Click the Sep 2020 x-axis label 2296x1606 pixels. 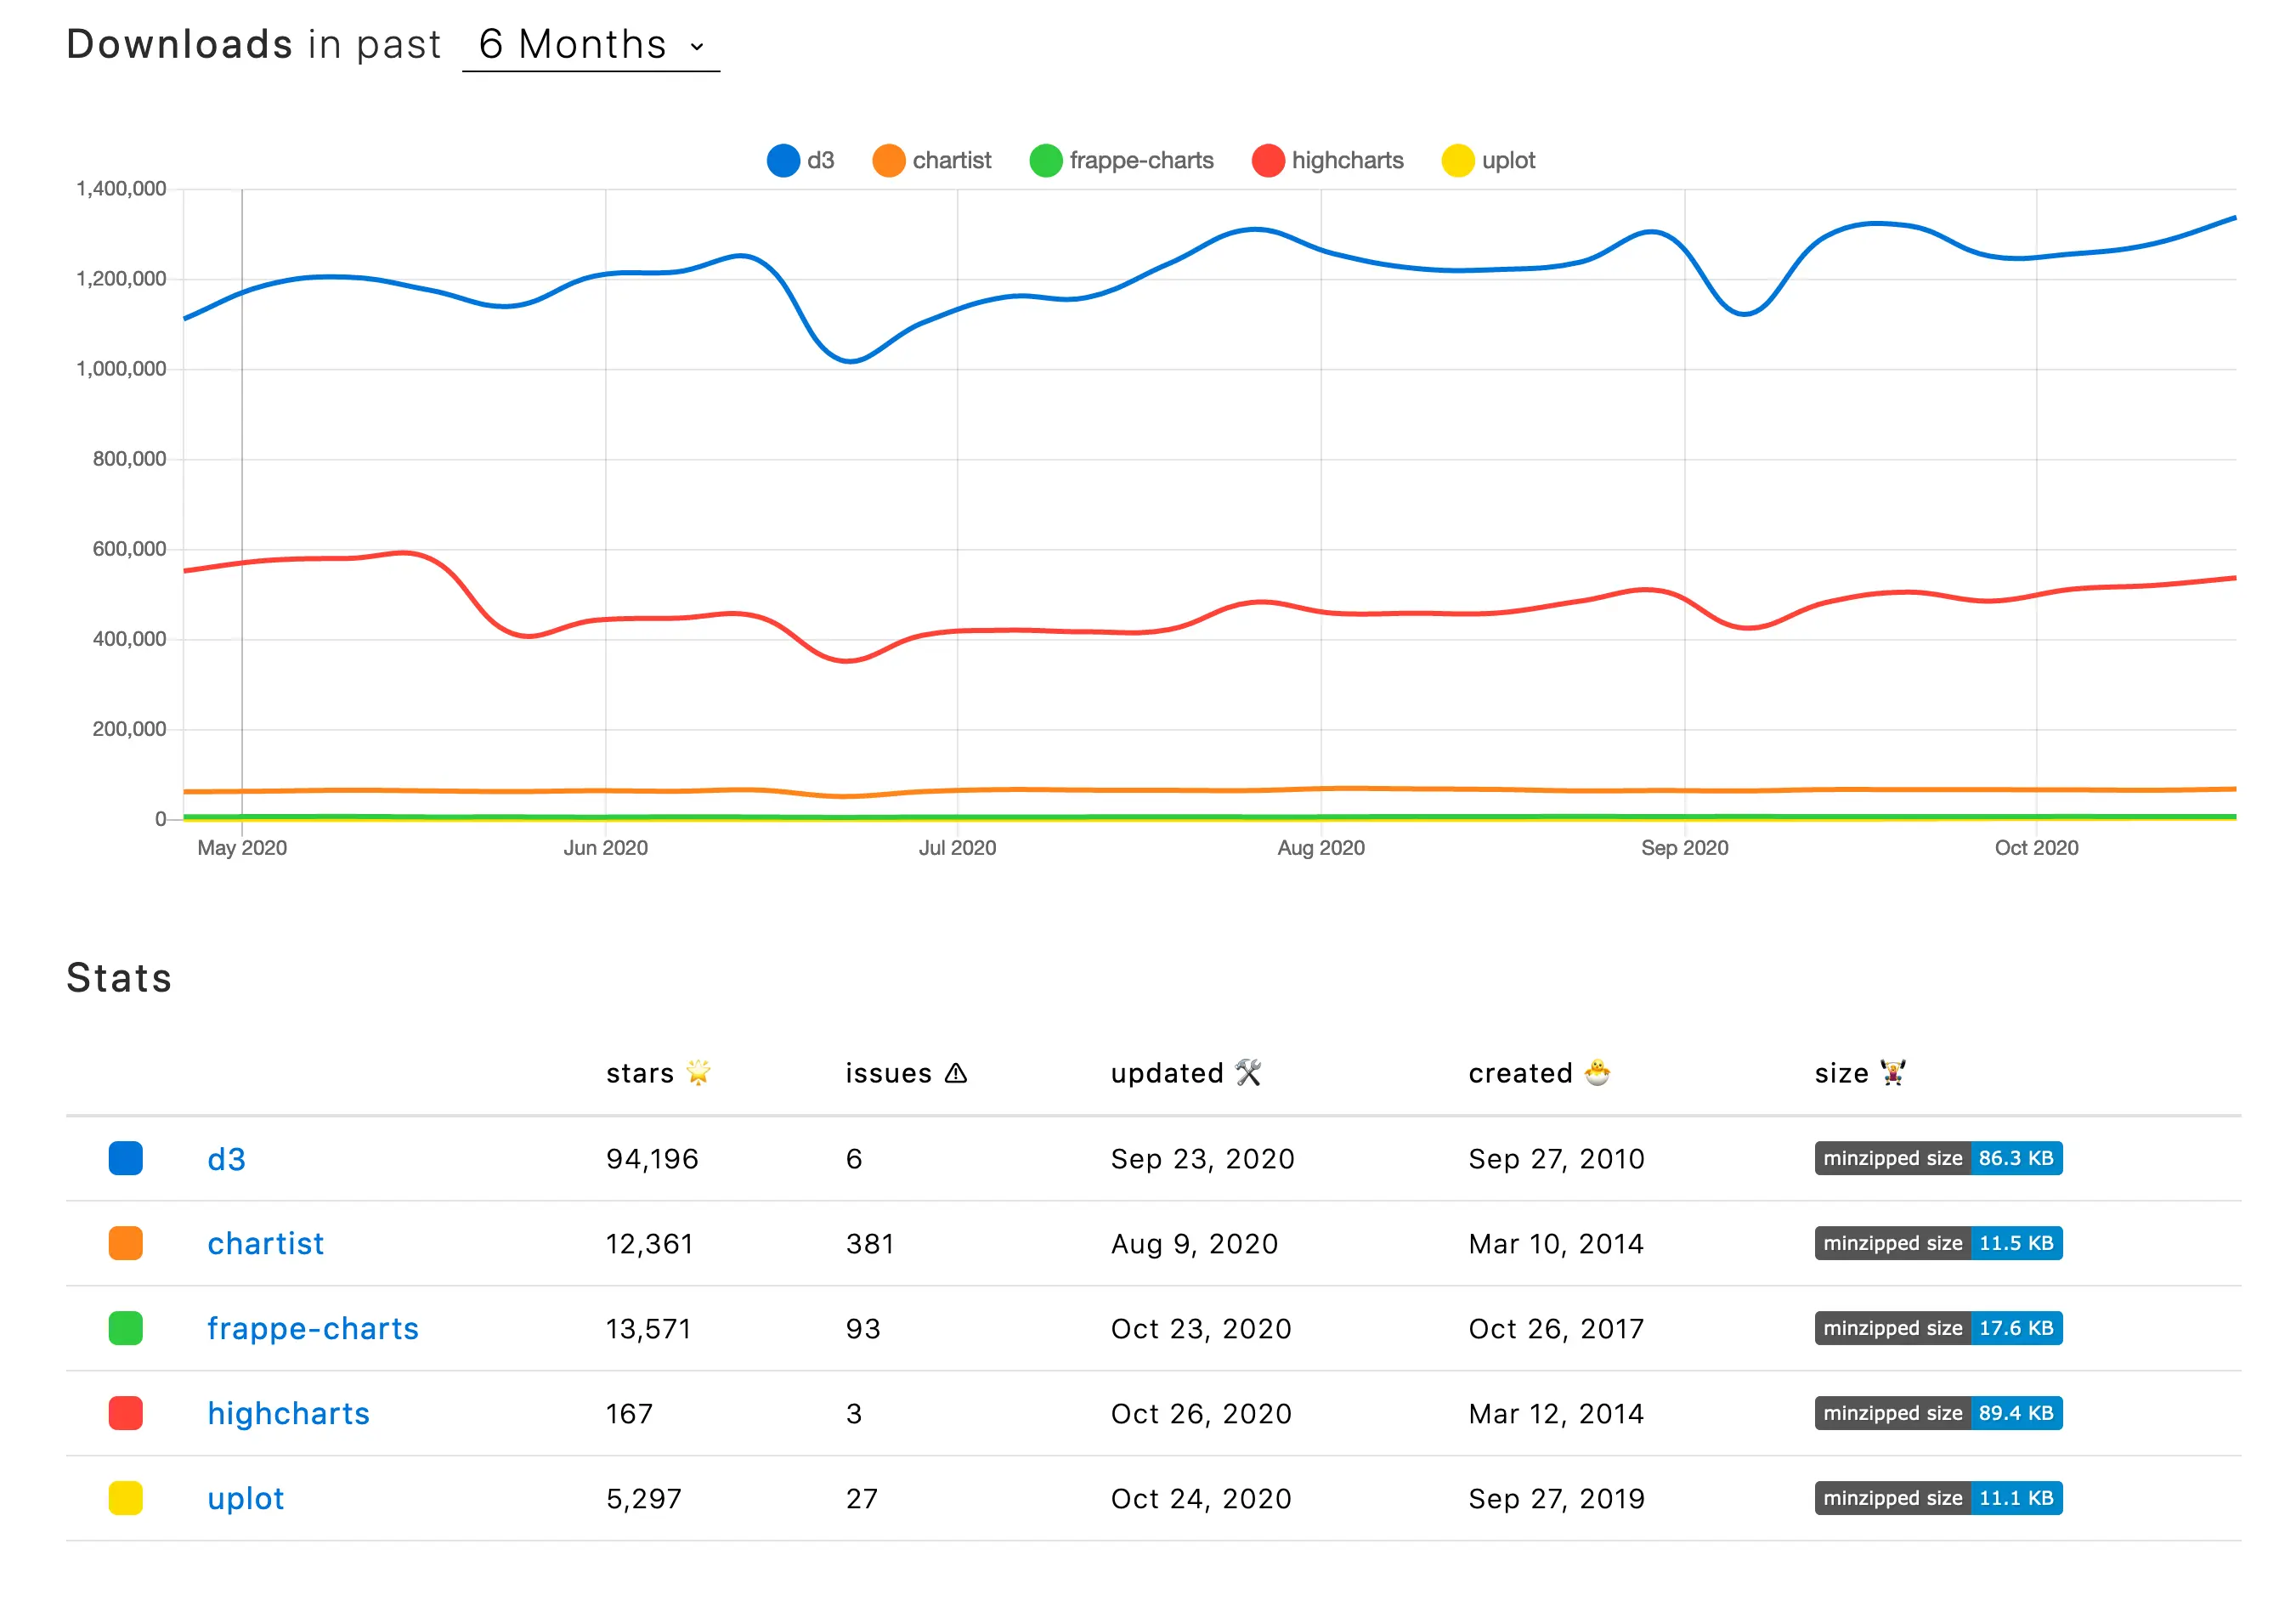pyautogui.click(x=1685, y=848)
